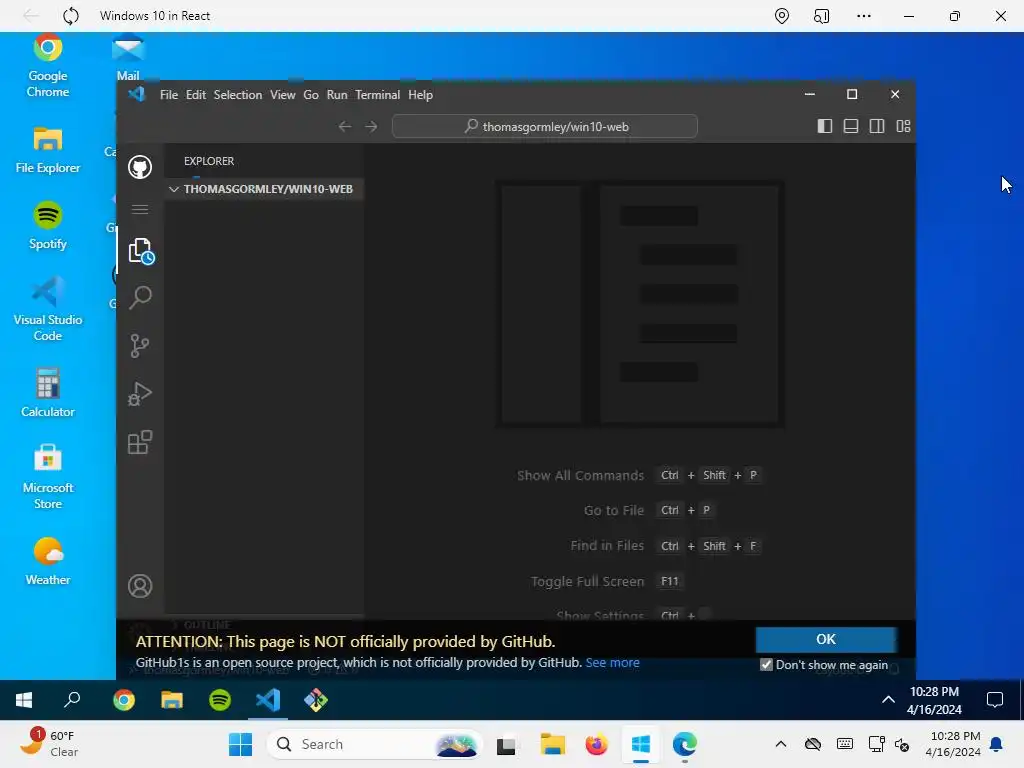
Task: Click OK on the attention notice
Action: pos(826,639)
